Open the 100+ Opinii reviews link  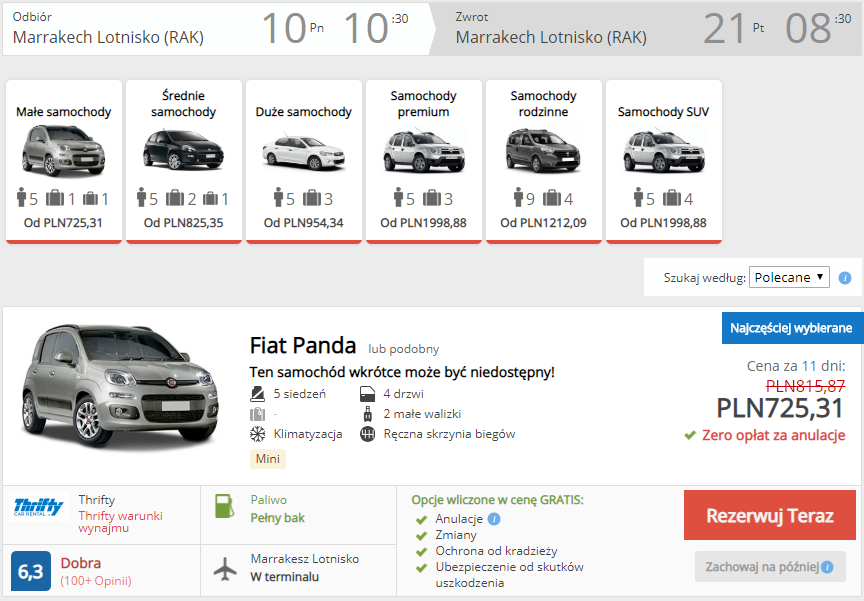point(95,581)
